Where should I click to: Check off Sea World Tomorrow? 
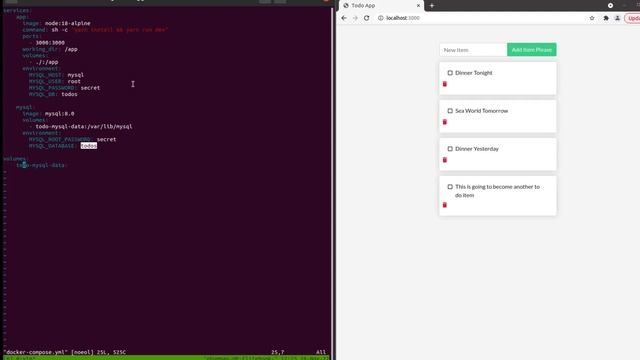(x=450, y=111)
